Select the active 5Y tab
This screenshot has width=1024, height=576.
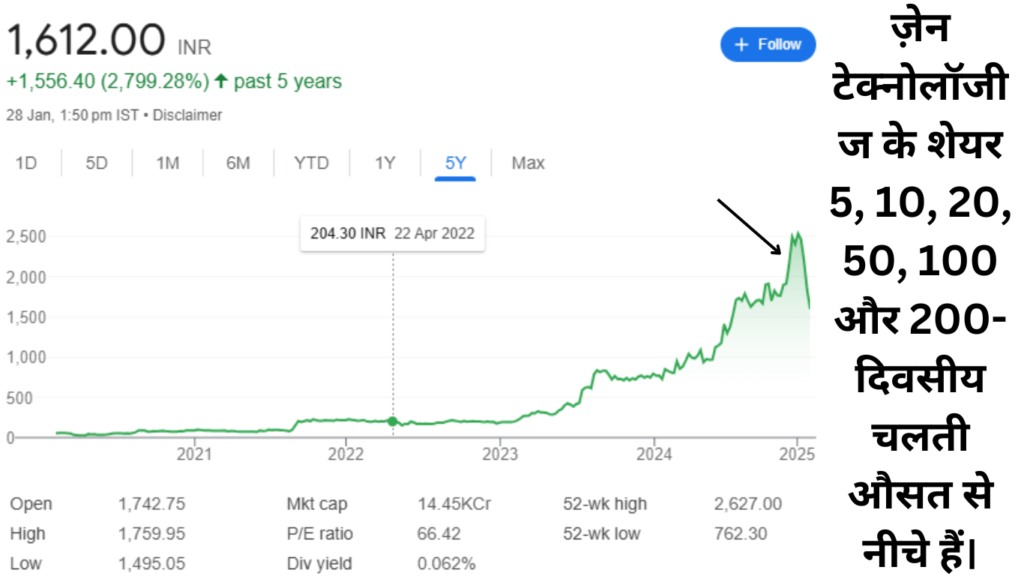point(455,162)
